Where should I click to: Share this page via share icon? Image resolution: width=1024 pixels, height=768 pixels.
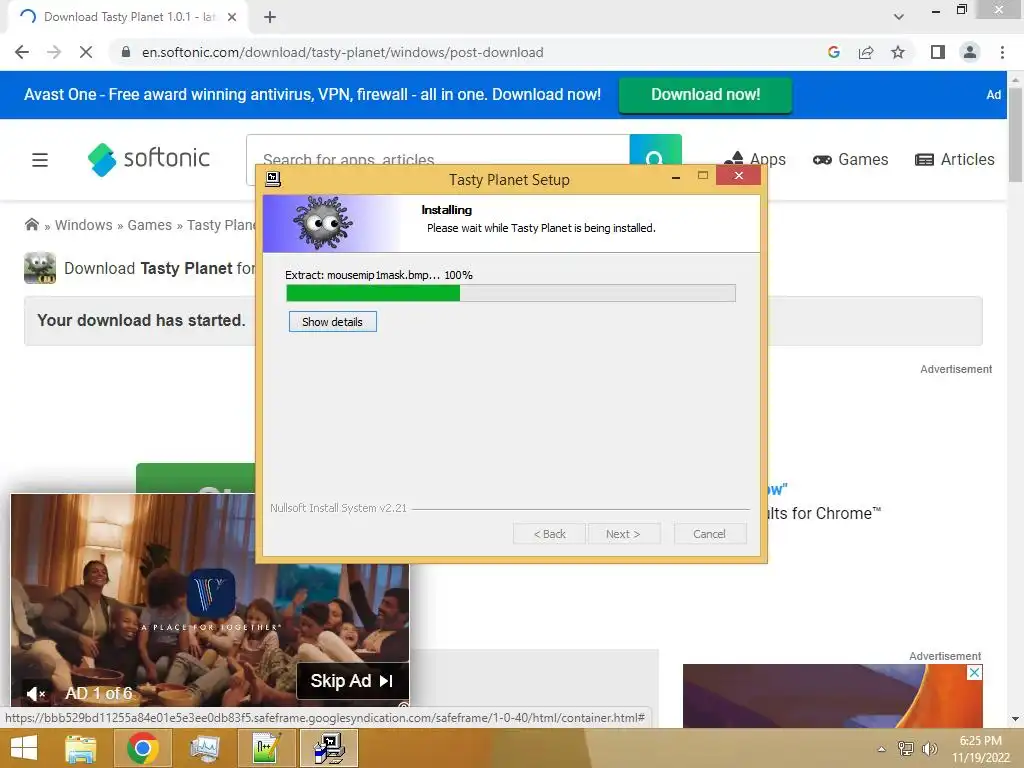tap(866, 52)
